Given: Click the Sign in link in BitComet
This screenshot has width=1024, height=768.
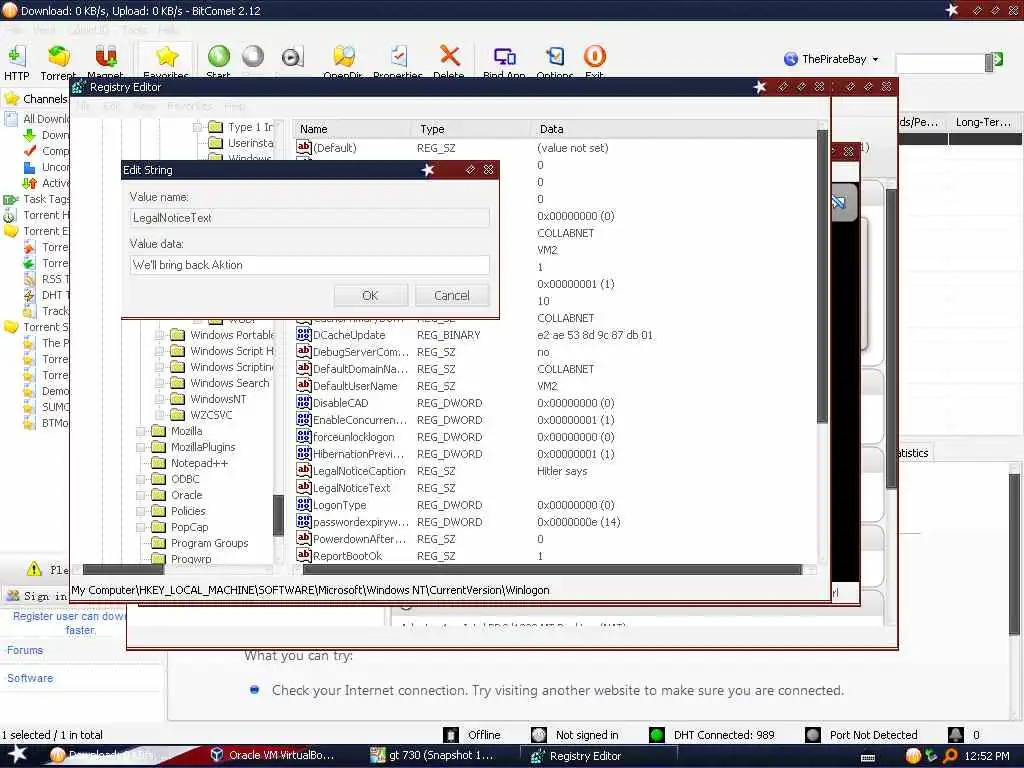Looking at the screenshot, I should coord(44,596).
